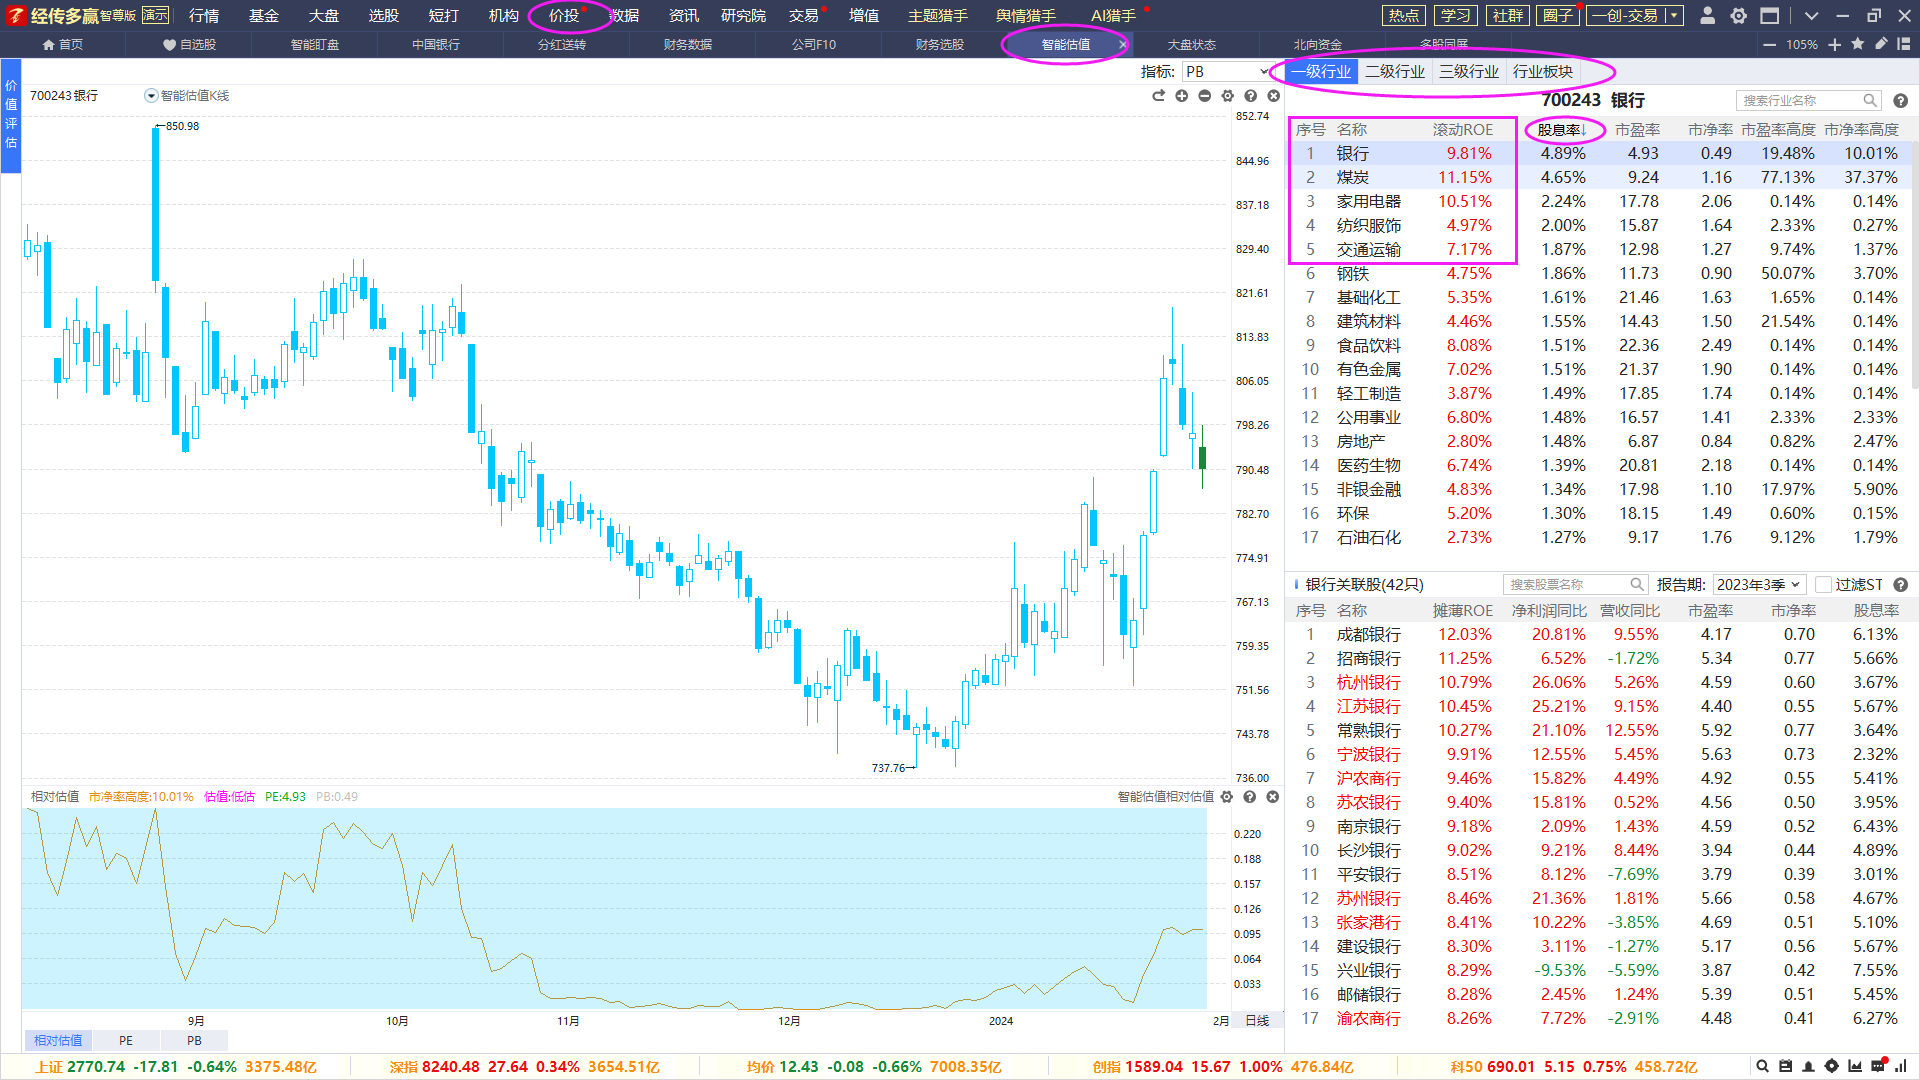Expand the 一创-交易 dropdown arrow
The width and height of the screenshot is (1920, 1080).
1674,15
